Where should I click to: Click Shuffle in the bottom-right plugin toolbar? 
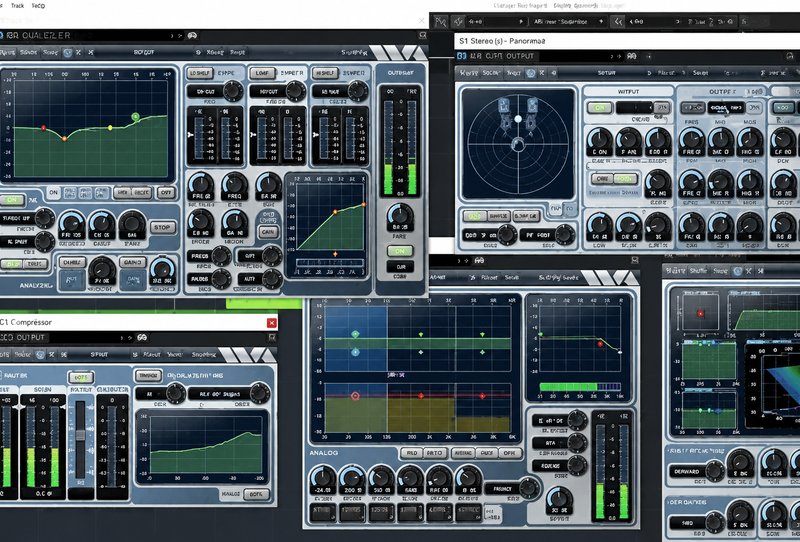point(698,271)
